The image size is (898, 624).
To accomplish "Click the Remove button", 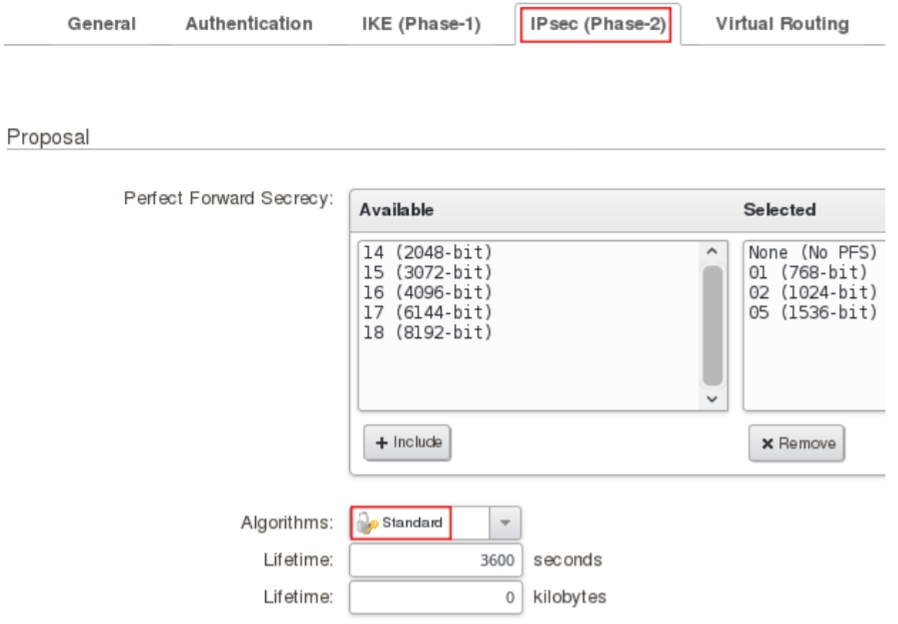I will pyautogui.click(x=796, y=443).
